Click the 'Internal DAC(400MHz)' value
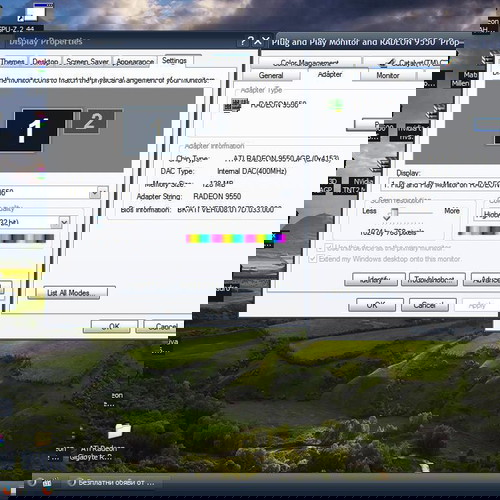 click(x=252, y=171)
